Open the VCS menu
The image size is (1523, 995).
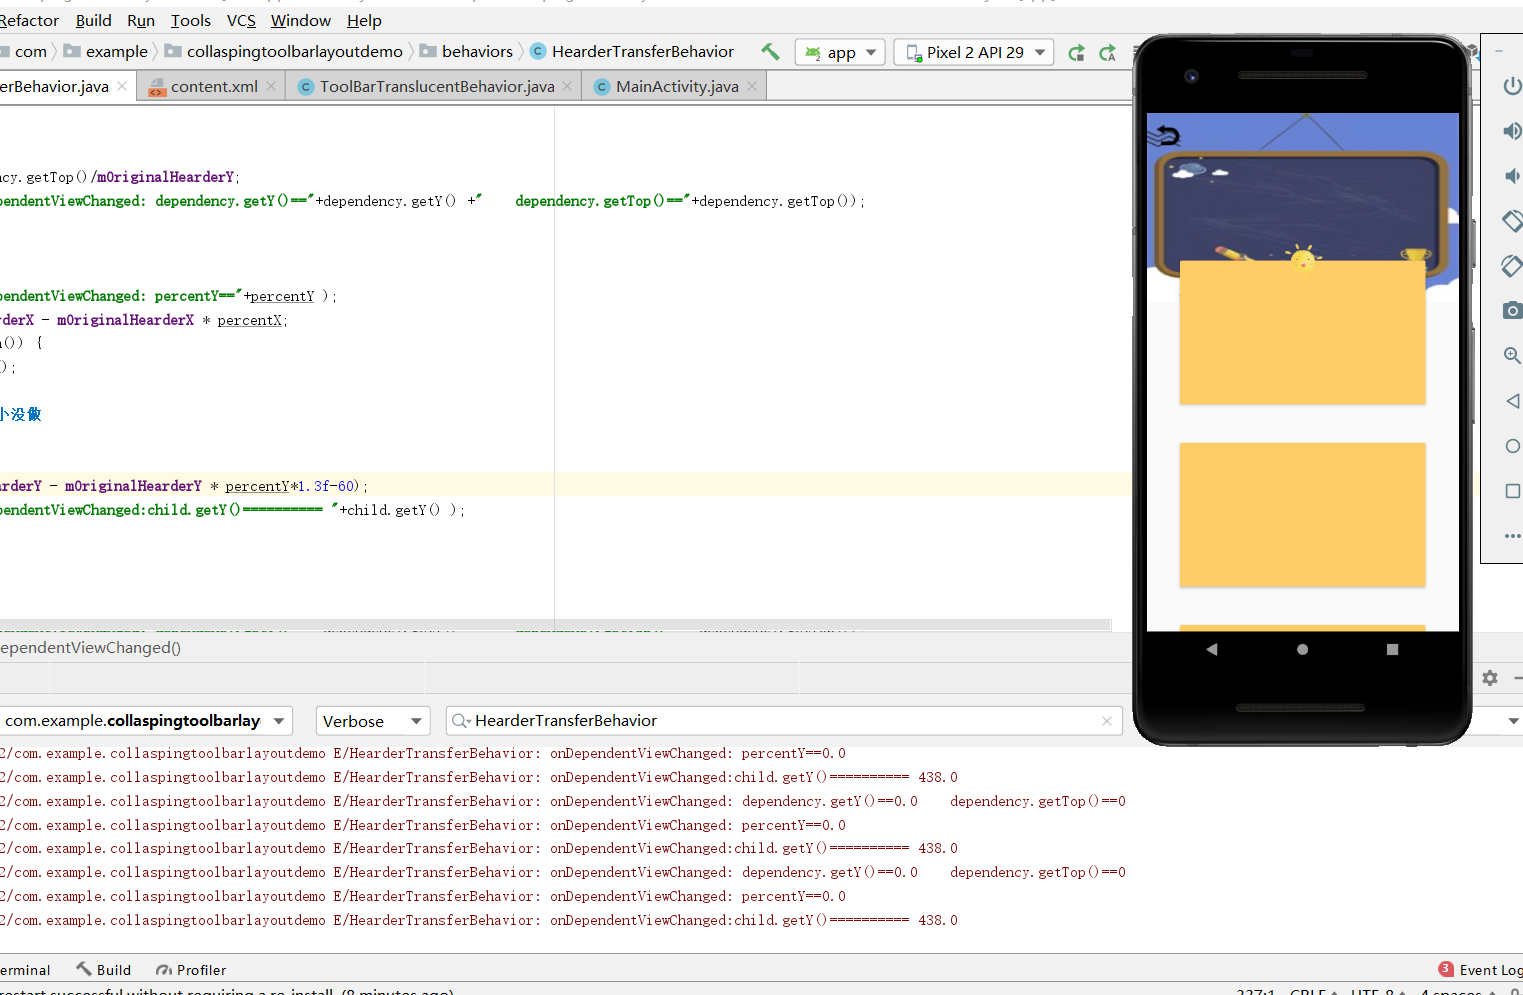coord(241,20)
